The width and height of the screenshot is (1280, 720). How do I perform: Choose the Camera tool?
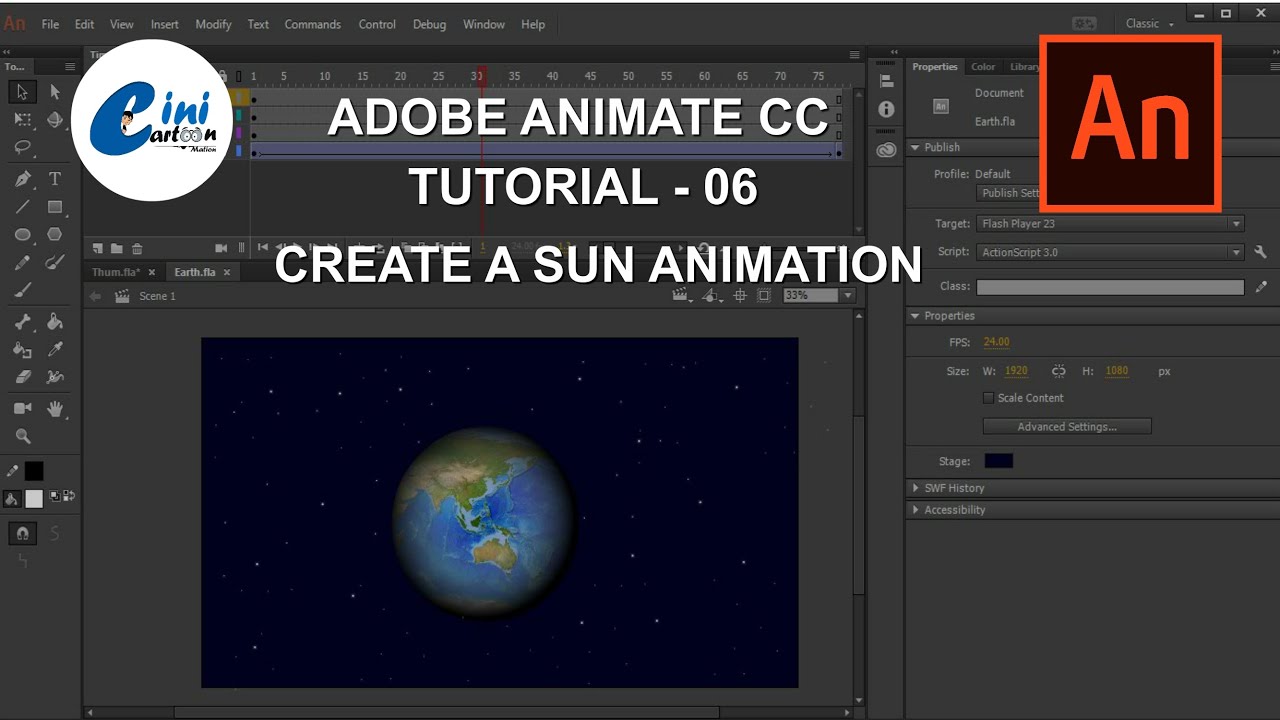pos(22,408)
